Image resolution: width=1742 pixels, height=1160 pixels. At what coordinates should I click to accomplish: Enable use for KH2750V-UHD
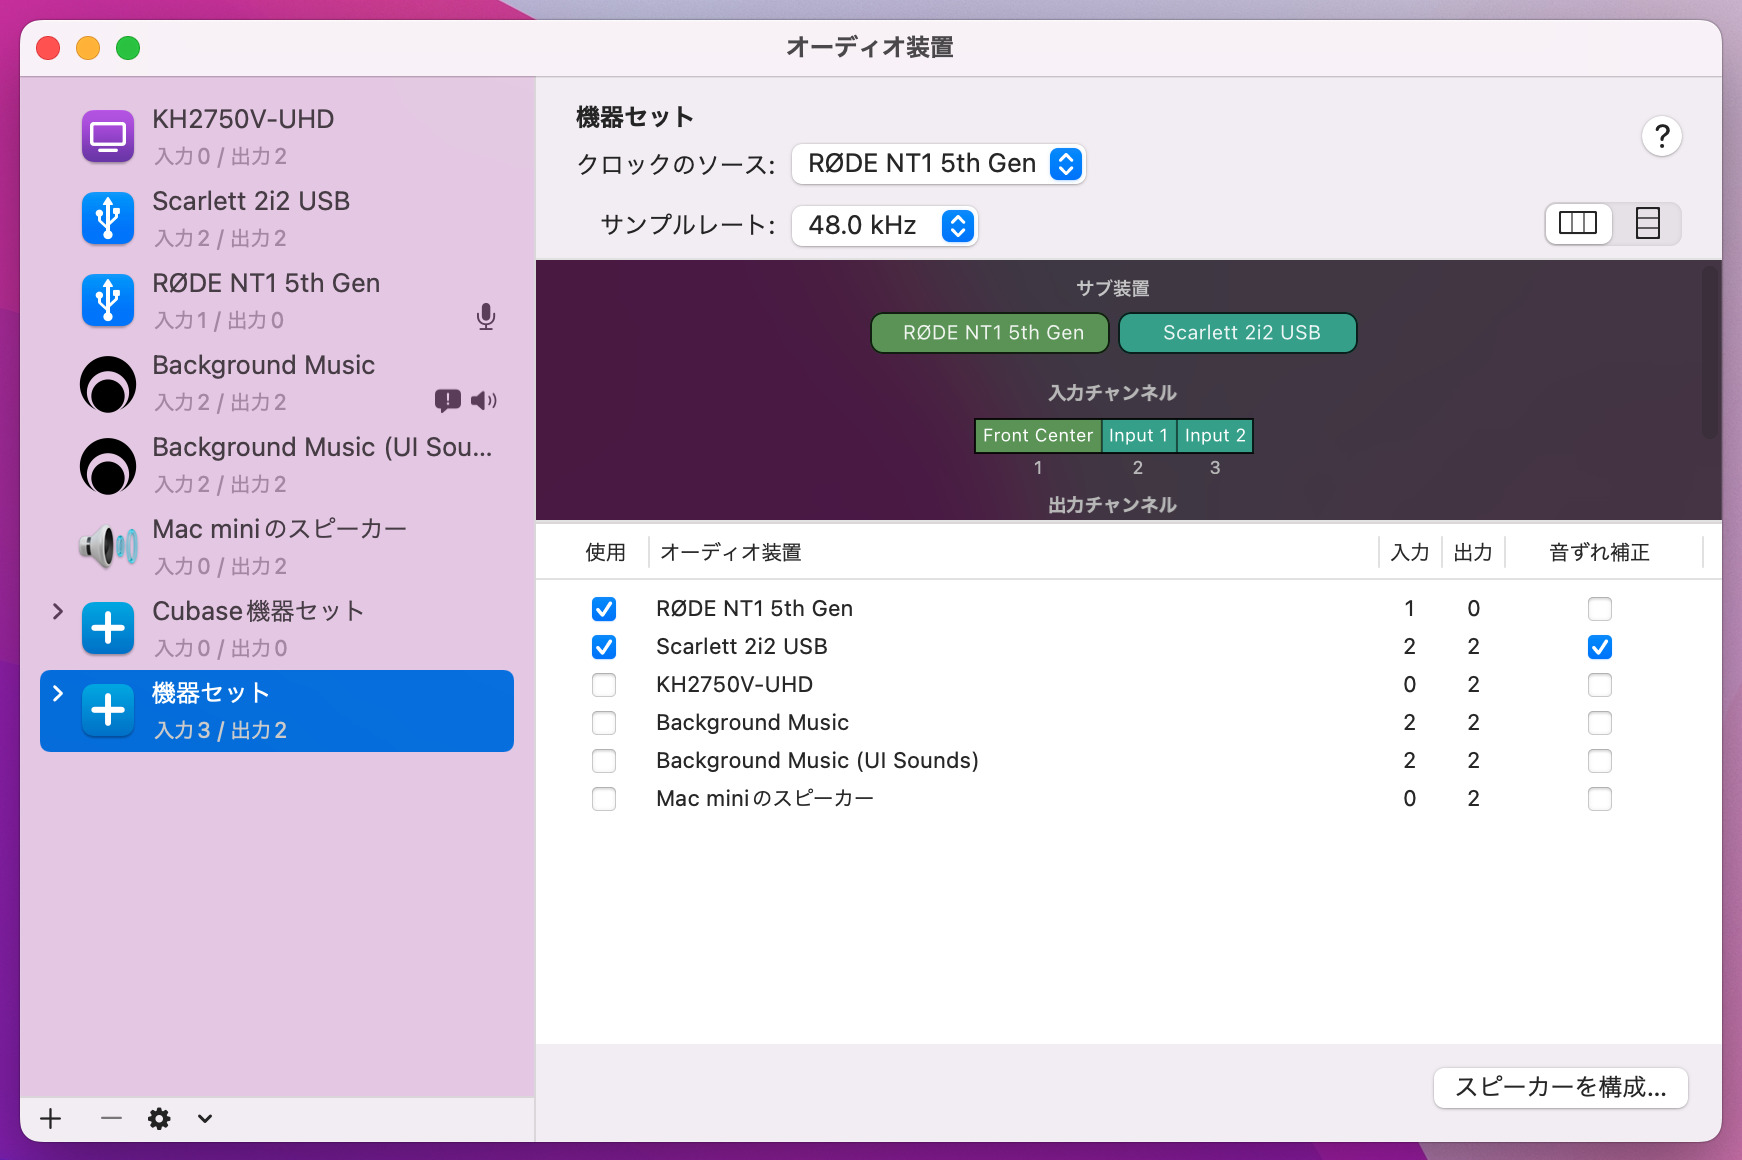point(604,685)
